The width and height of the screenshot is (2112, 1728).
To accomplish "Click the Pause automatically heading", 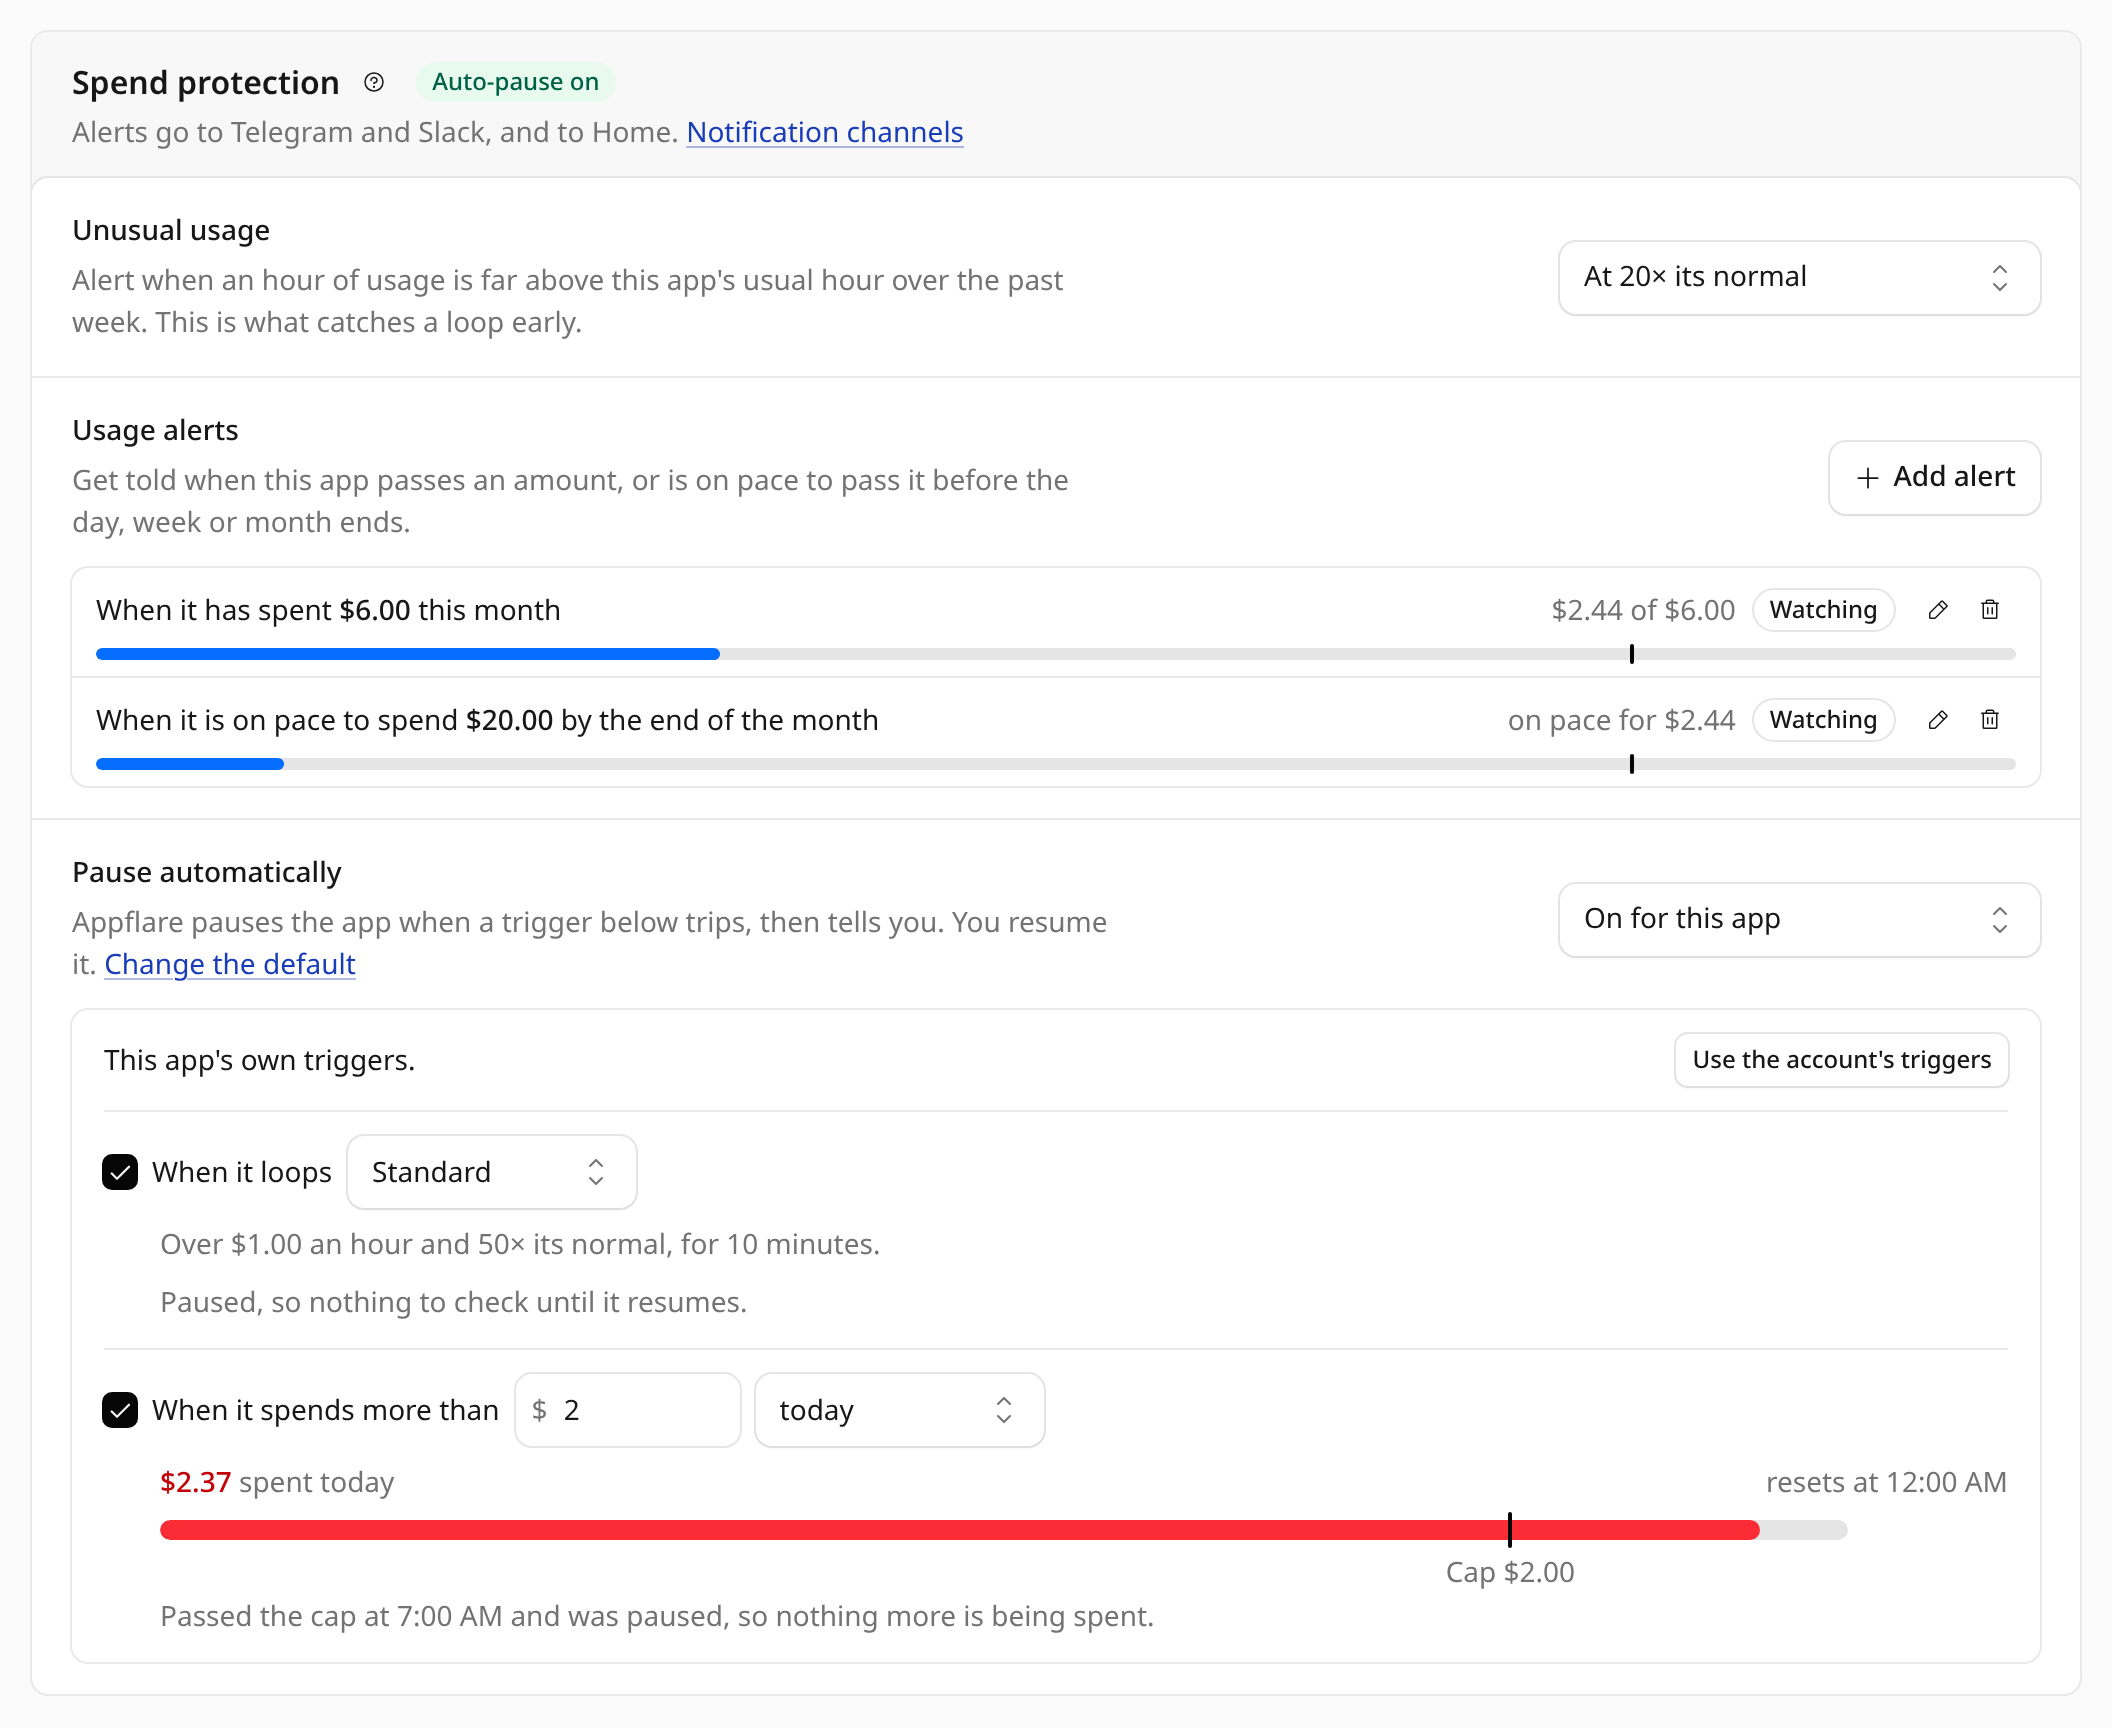I will point(207,872).
